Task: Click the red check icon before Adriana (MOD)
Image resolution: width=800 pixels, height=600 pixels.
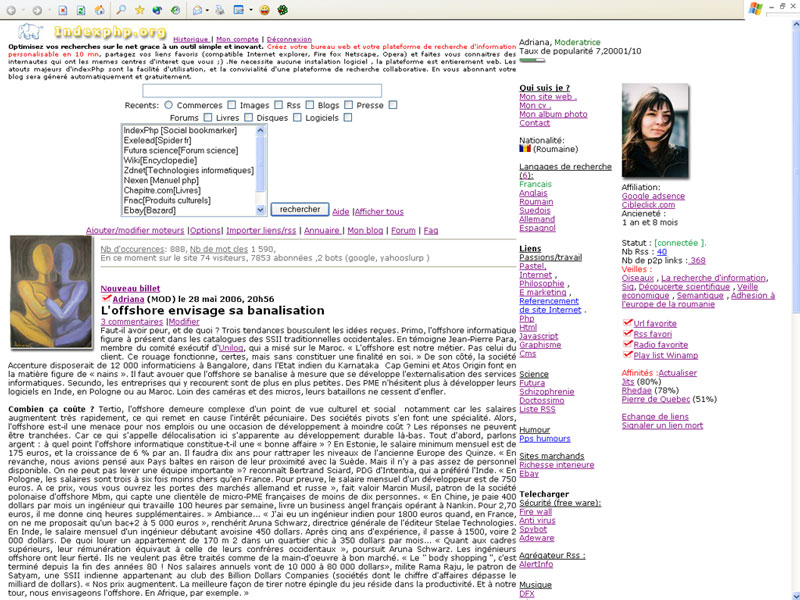Action: 106,298
